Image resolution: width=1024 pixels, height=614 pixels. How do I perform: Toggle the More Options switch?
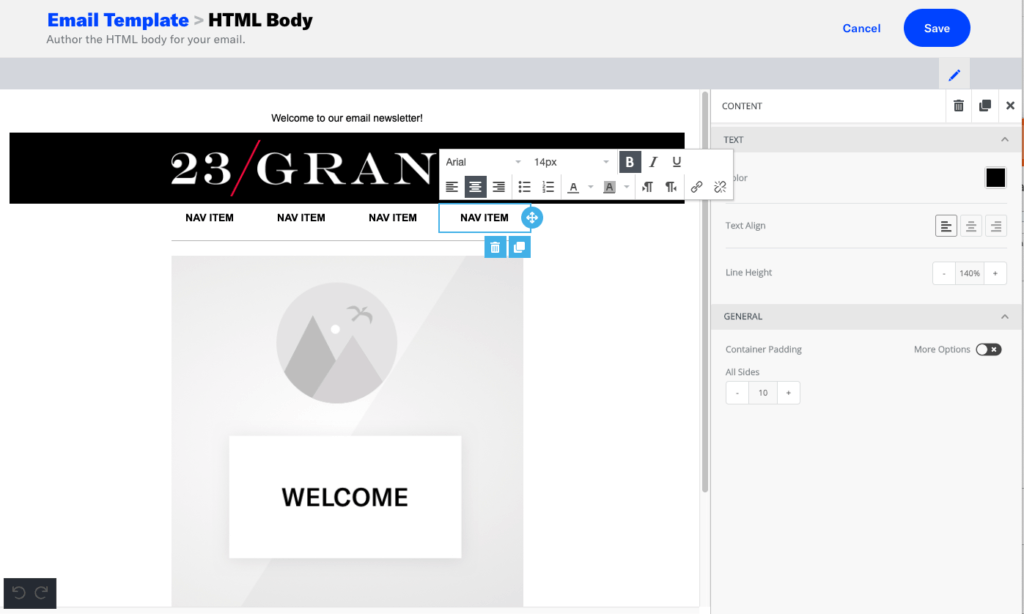988,349
